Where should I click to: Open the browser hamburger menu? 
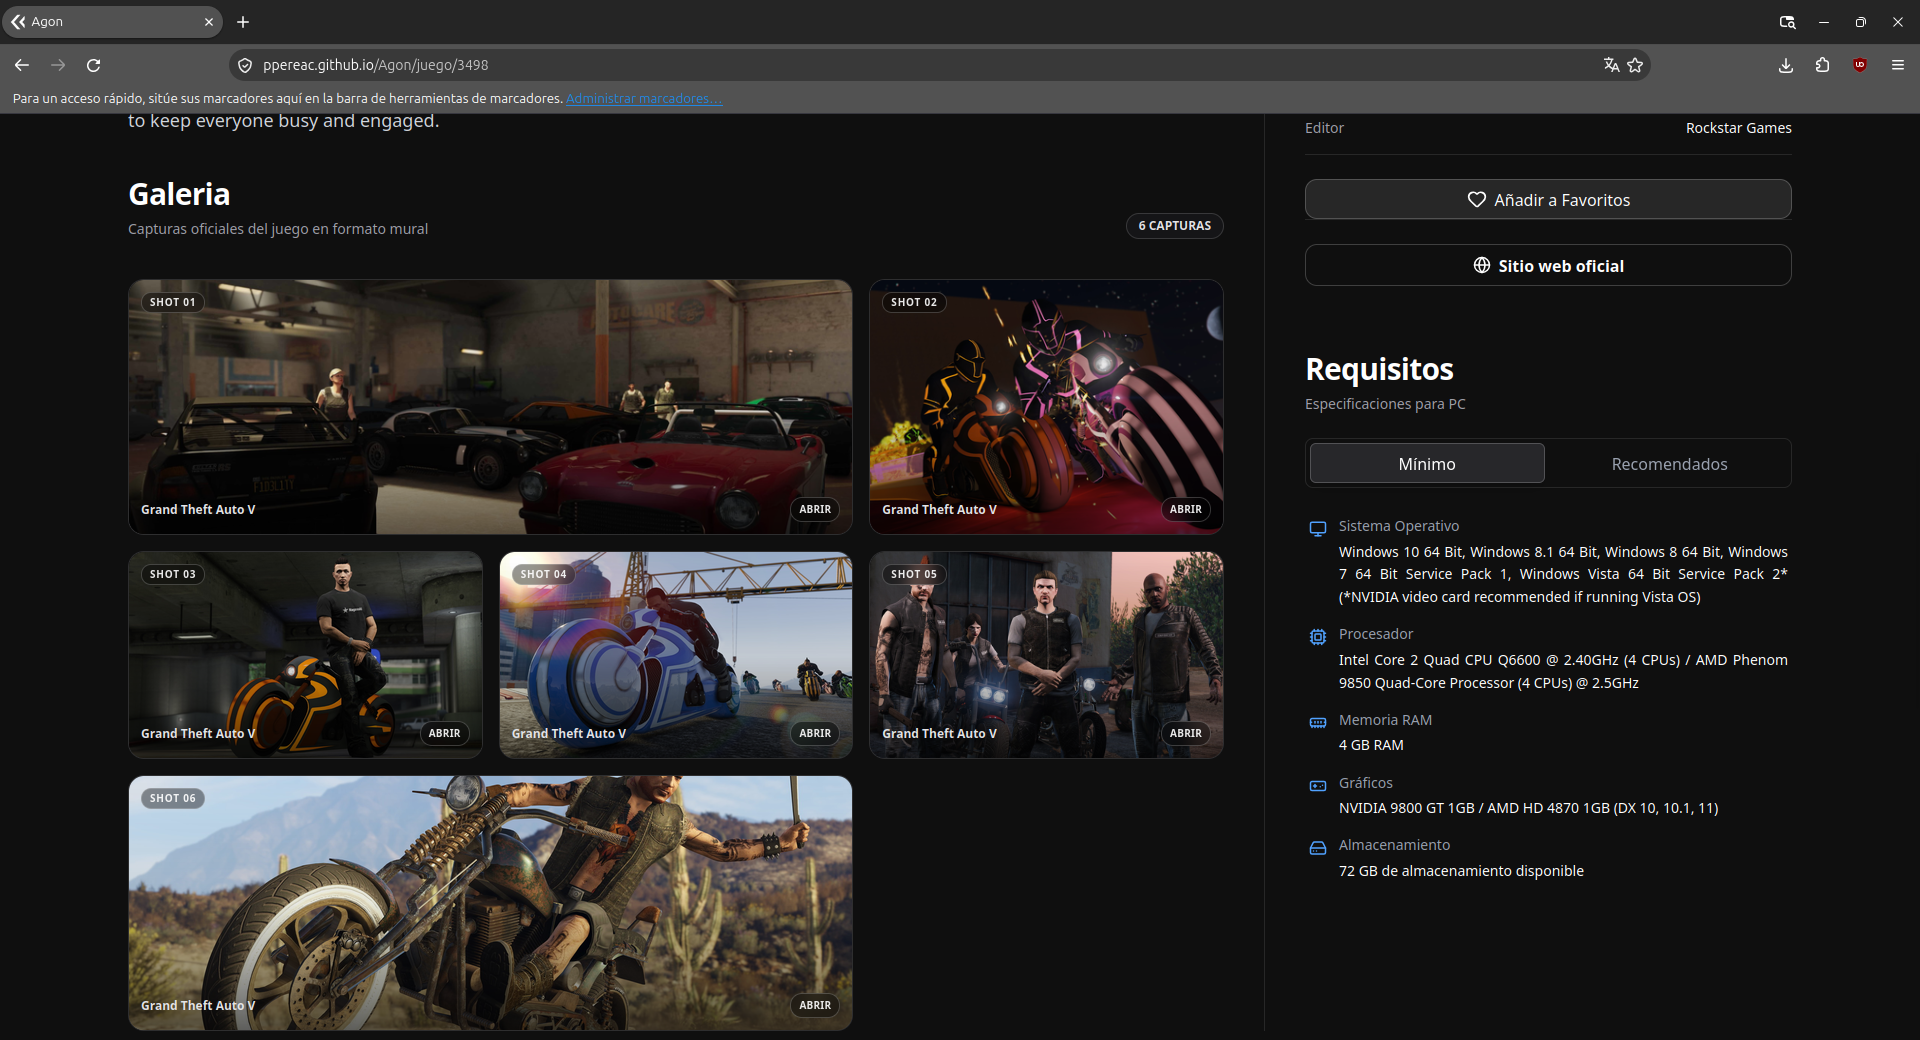pos(1898,65)
